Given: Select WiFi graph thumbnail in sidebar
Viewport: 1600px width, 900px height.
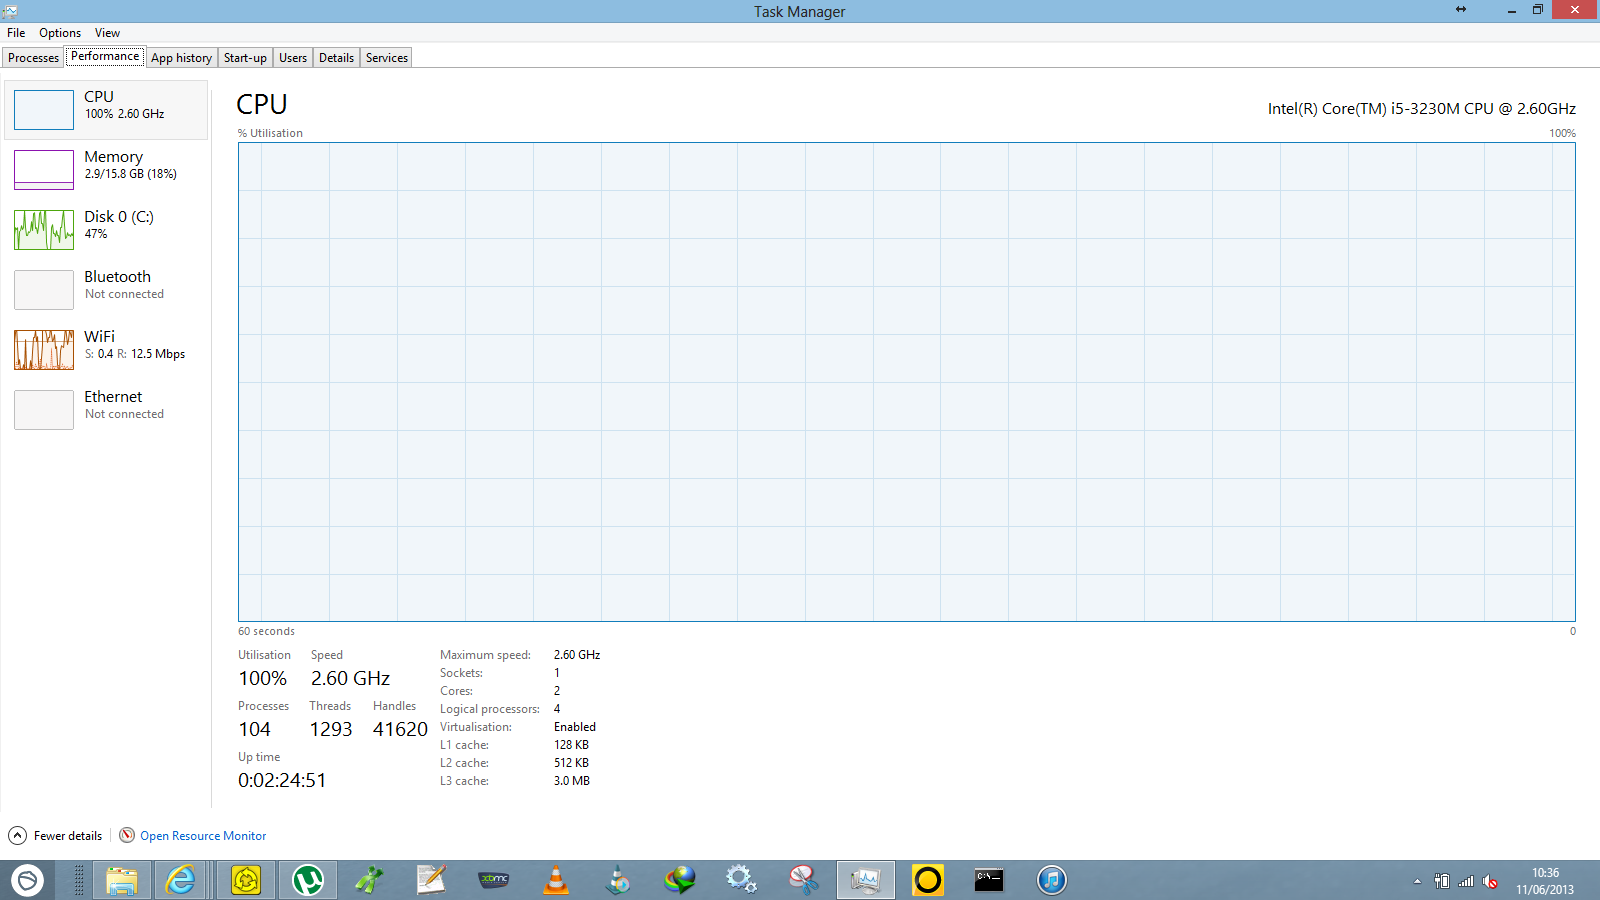Looking at the screenshot, I should point(44,350).
